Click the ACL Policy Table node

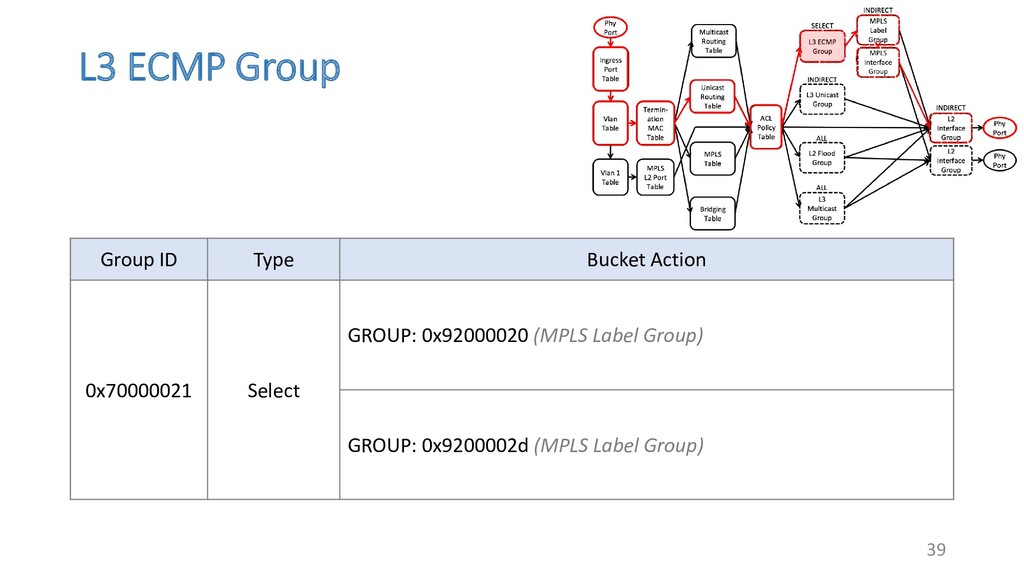[x=766, y=127]
